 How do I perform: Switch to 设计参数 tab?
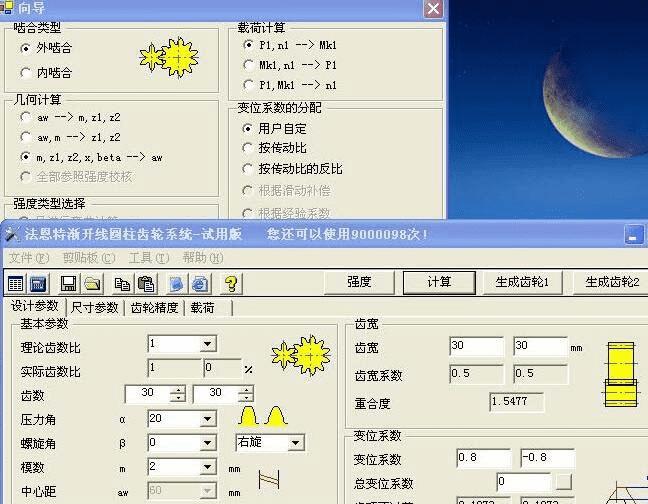[35, 307]
